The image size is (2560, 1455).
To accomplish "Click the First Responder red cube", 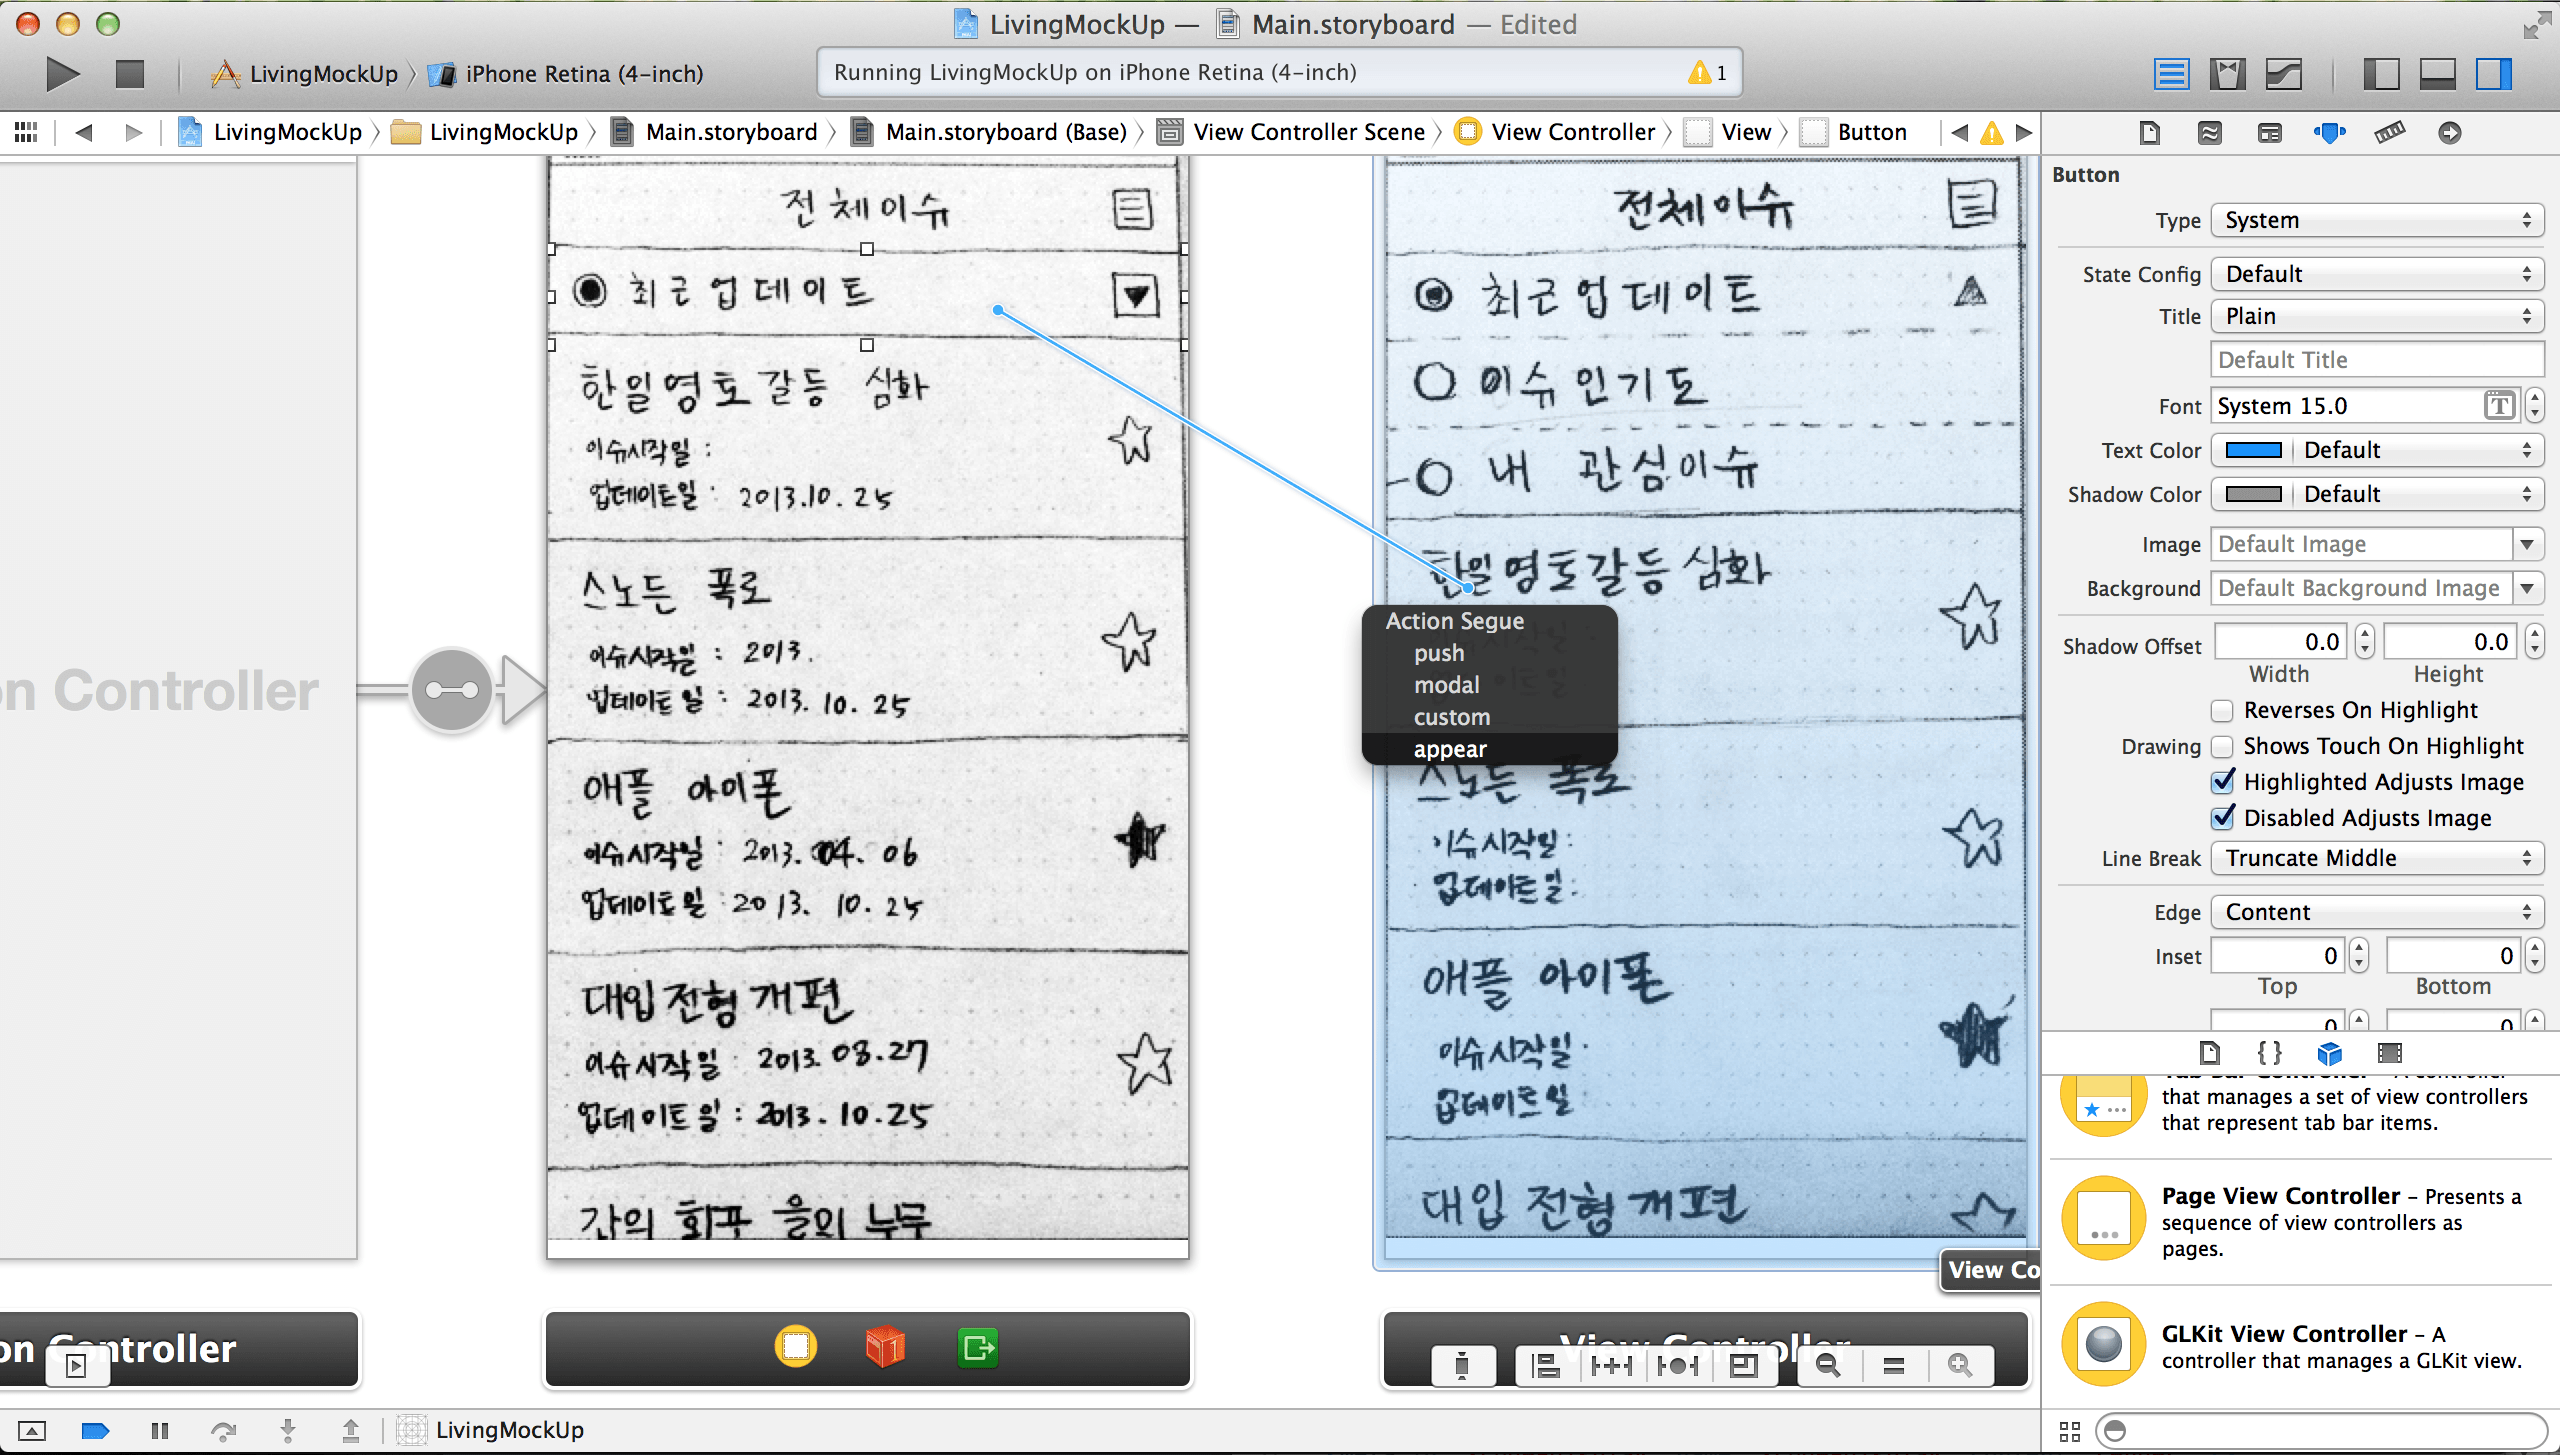I will coord(885,1347).
